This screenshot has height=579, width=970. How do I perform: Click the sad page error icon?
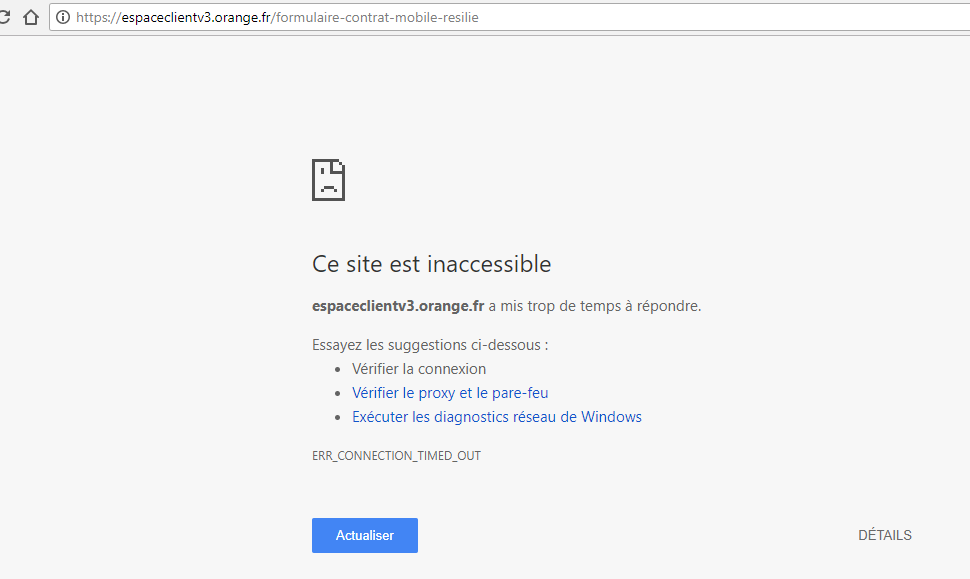pos(328,180)
